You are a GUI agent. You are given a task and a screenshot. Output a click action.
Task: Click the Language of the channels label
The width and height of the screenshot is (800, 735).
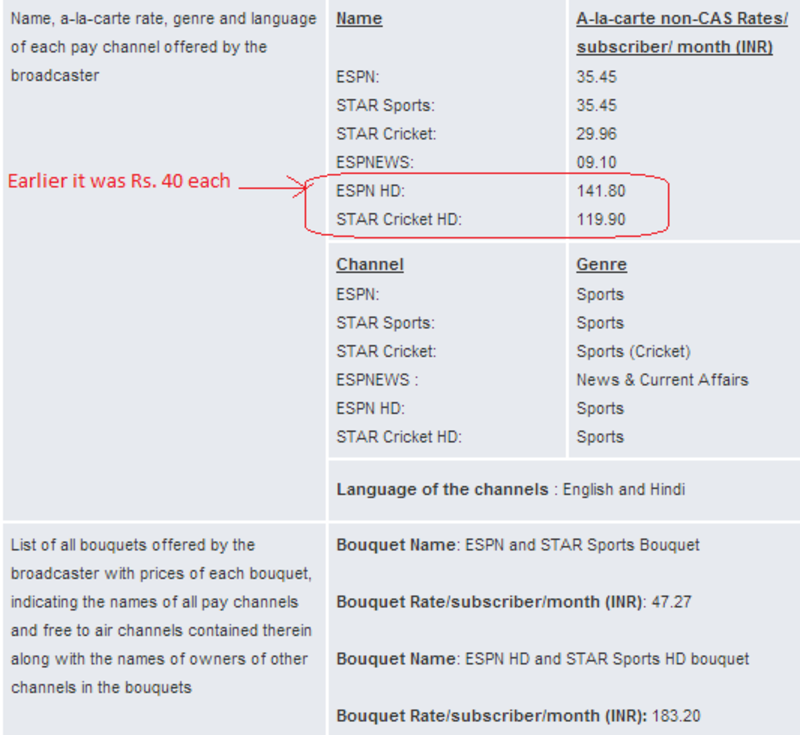[442, 489]
